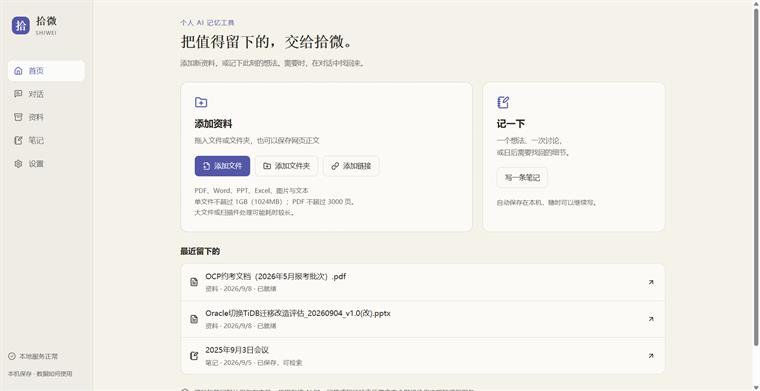The height and width of the screenshot is (391, 760).
Task: Click the 拾微 app name in the sidebar
Action: tap(47, 21)
